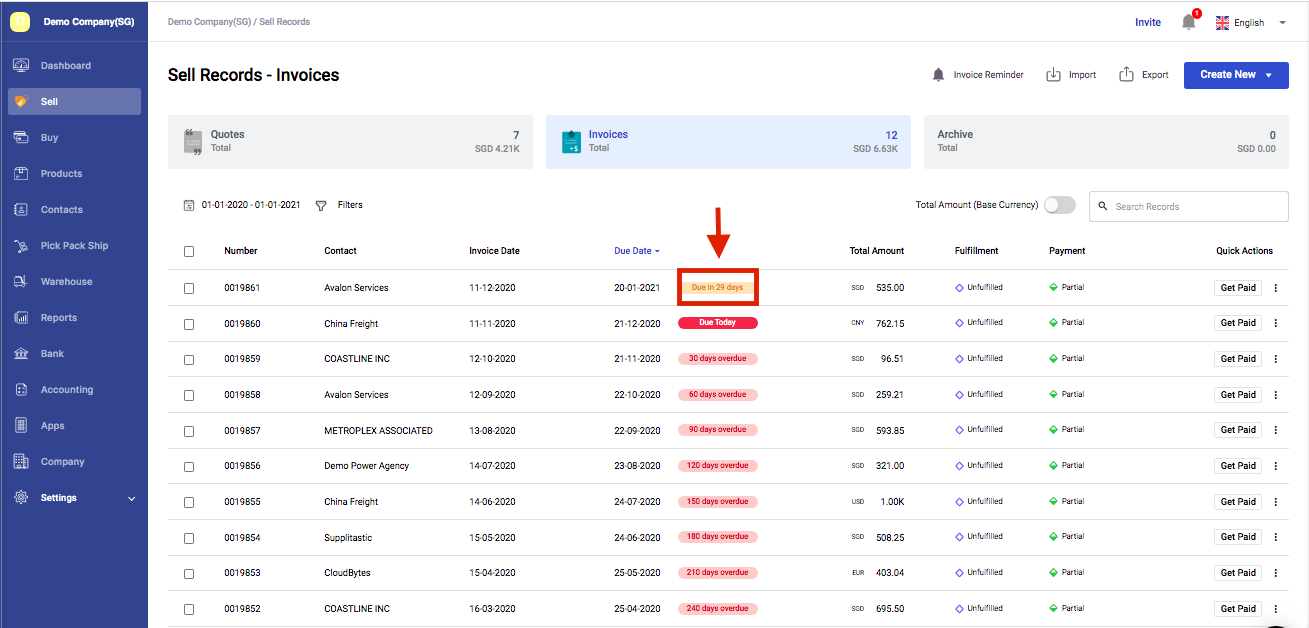Click Get Paid for invoice 0019861

coord(1238,288)
